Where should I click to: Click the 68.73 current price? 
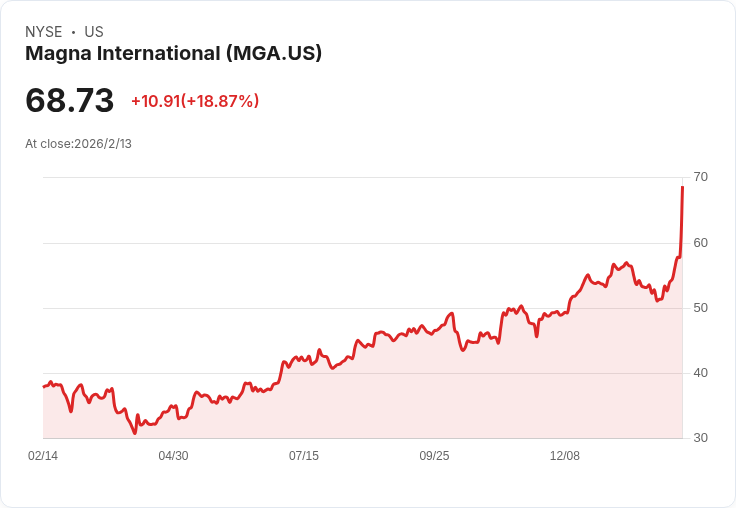point(70,101)
